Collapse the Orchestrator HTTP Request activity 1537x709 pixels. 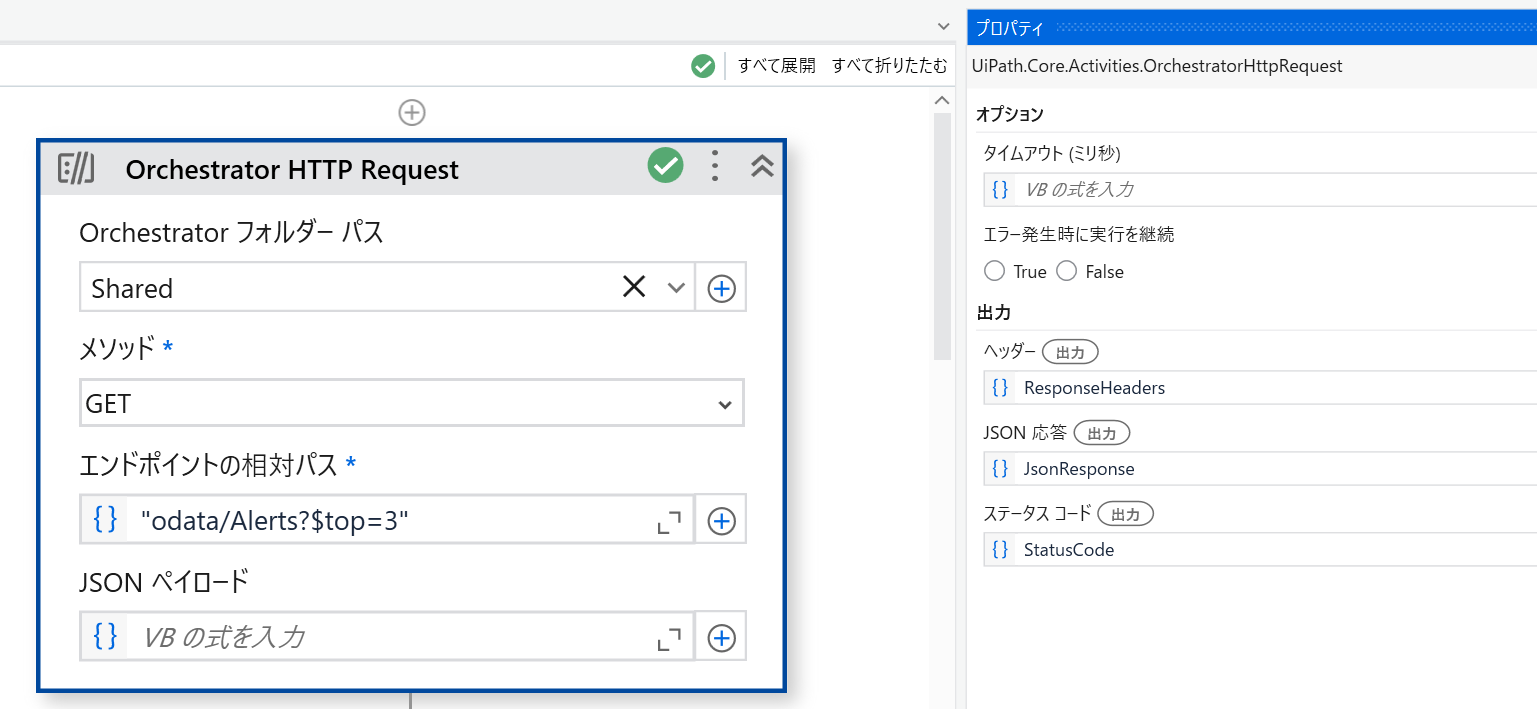point(762,166)
